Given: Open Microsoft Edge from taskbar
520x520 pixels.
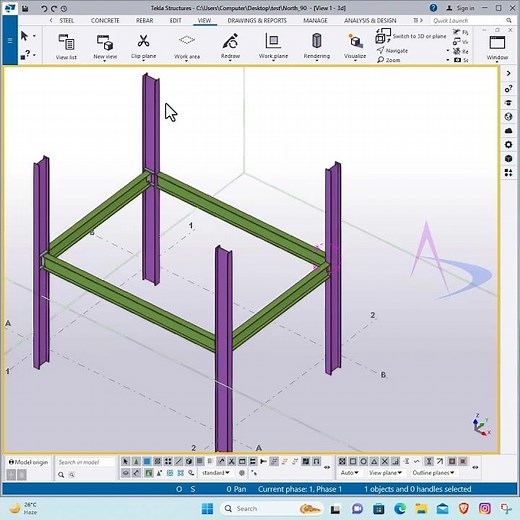Looking at the screenshot, I should pyautogui.click(x=400, y=509).
